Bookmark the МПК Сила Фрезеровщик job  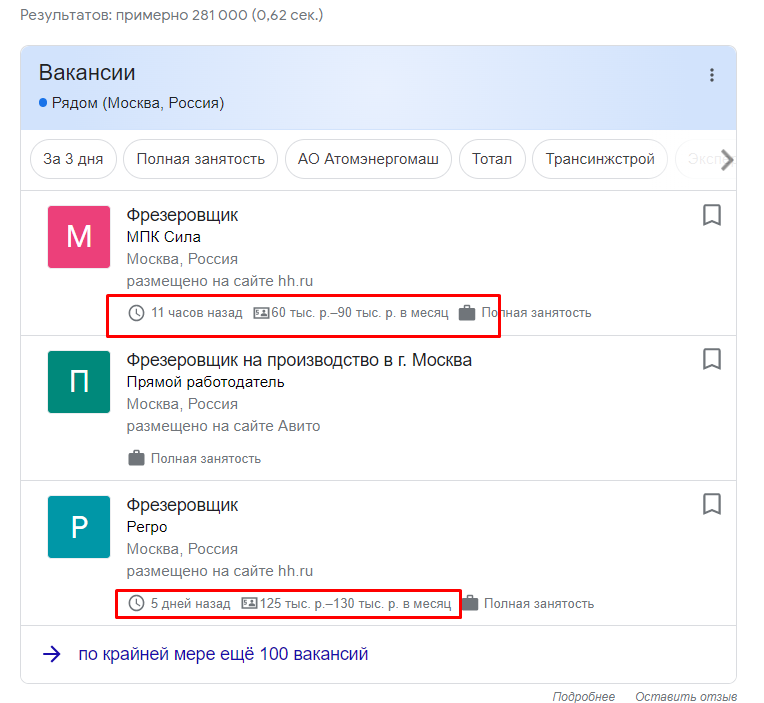pyautogui.click(x=712, y=215)
